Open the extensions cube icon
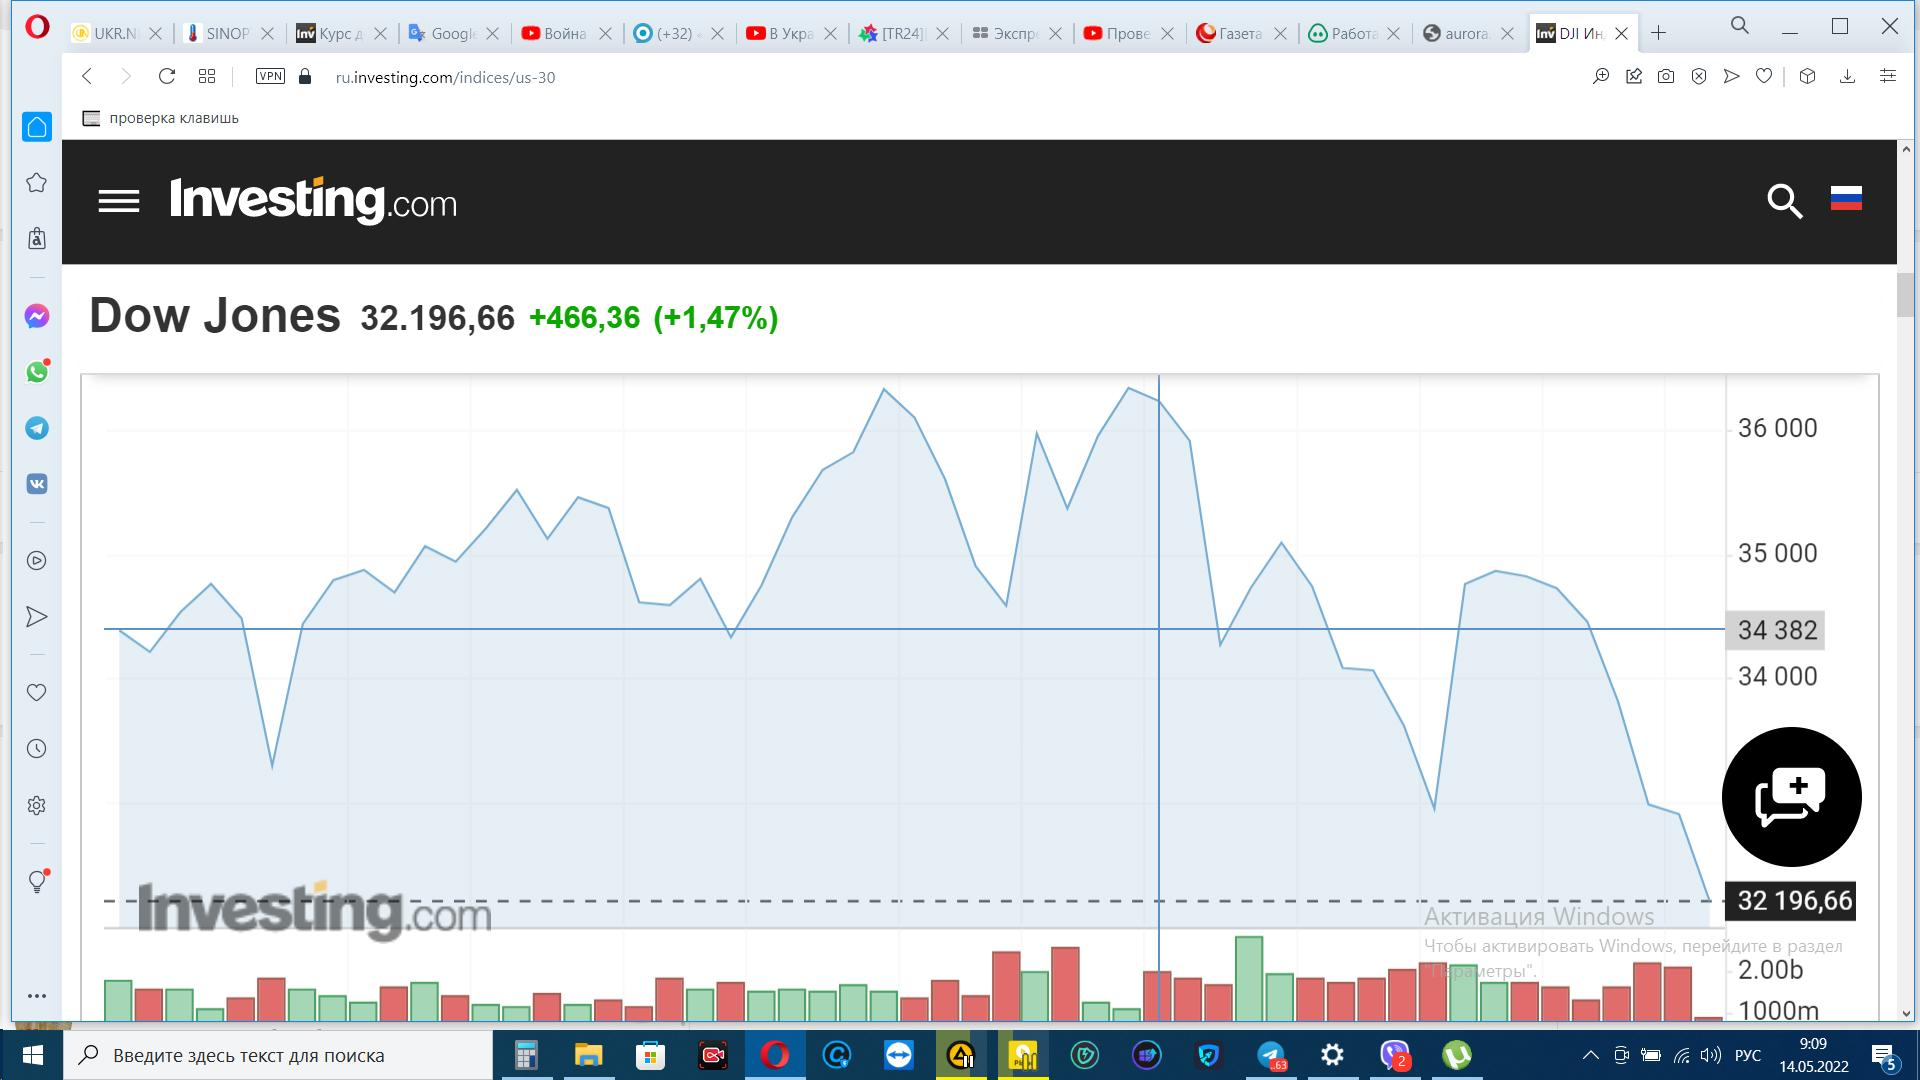 tap(1807, 77)
